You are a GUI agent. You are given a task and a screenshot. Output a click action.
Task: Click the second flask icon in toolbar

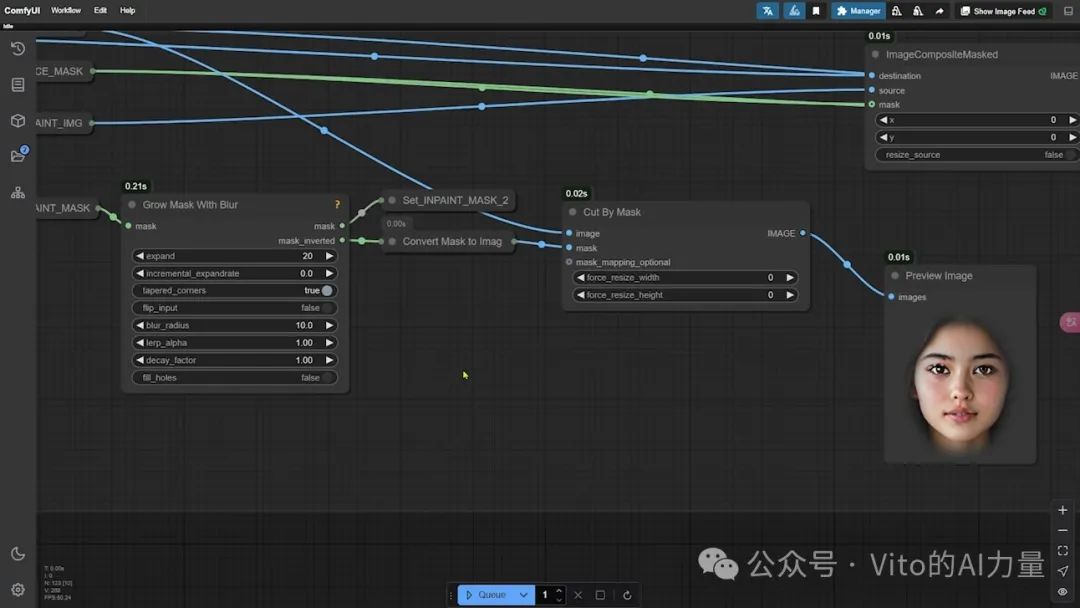pos(917,11)
